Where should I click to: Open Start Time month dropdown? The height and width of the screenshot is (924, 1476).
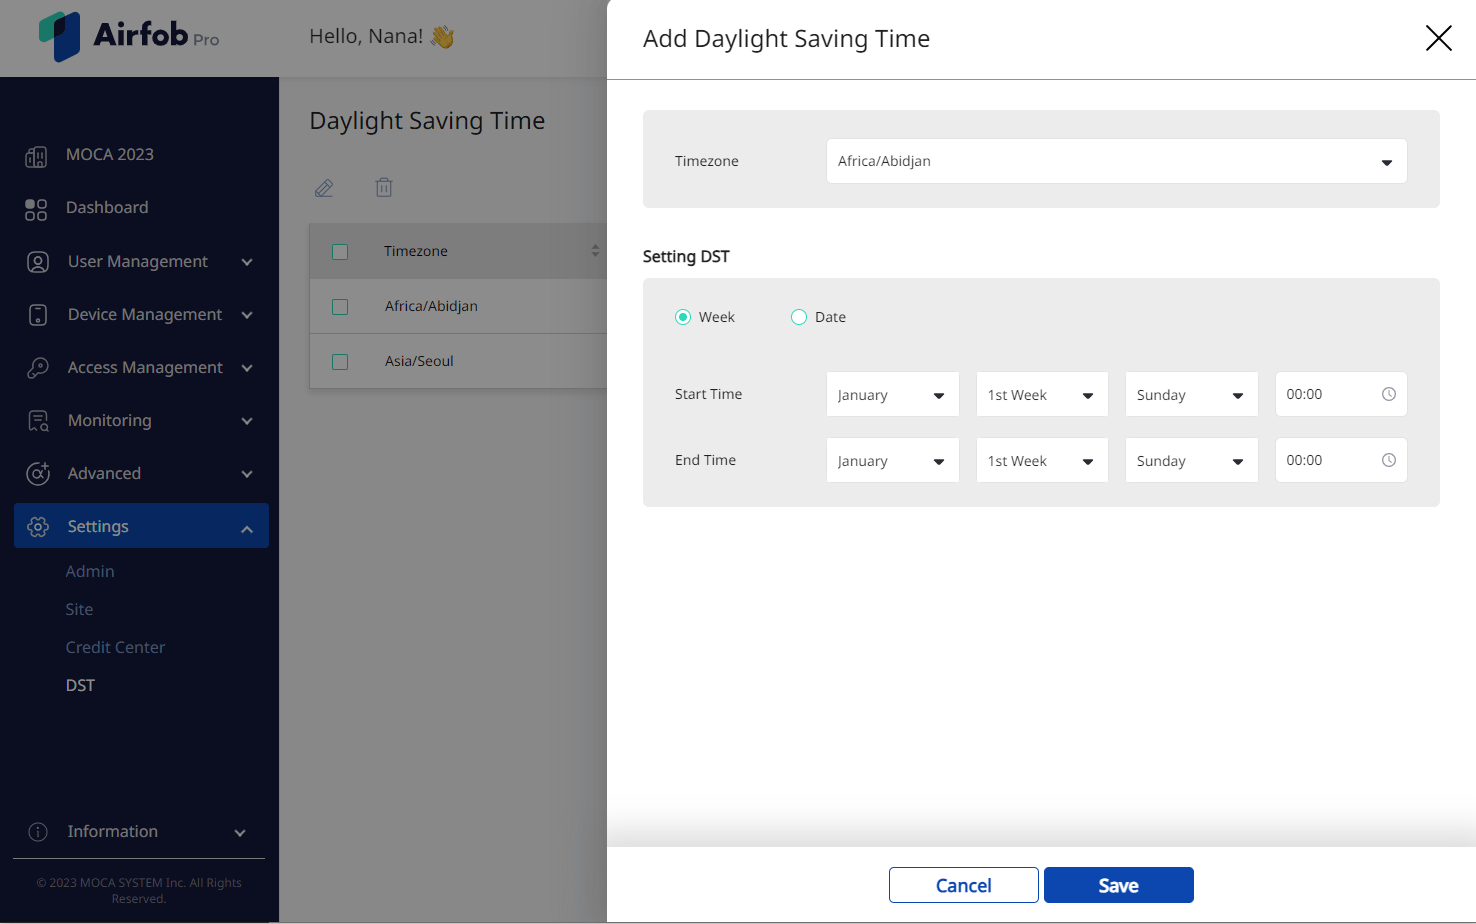(892, 394)
